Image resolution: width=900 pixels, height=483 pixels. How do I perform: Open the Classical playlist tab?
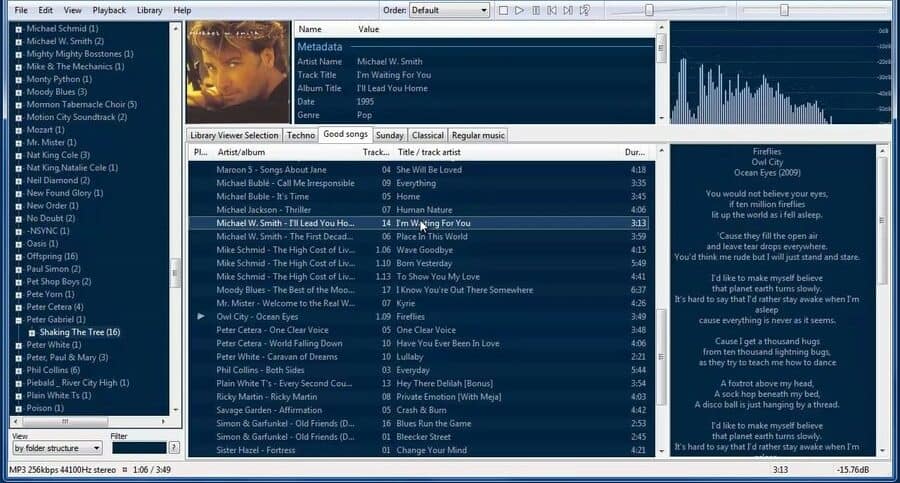(428, 135)
